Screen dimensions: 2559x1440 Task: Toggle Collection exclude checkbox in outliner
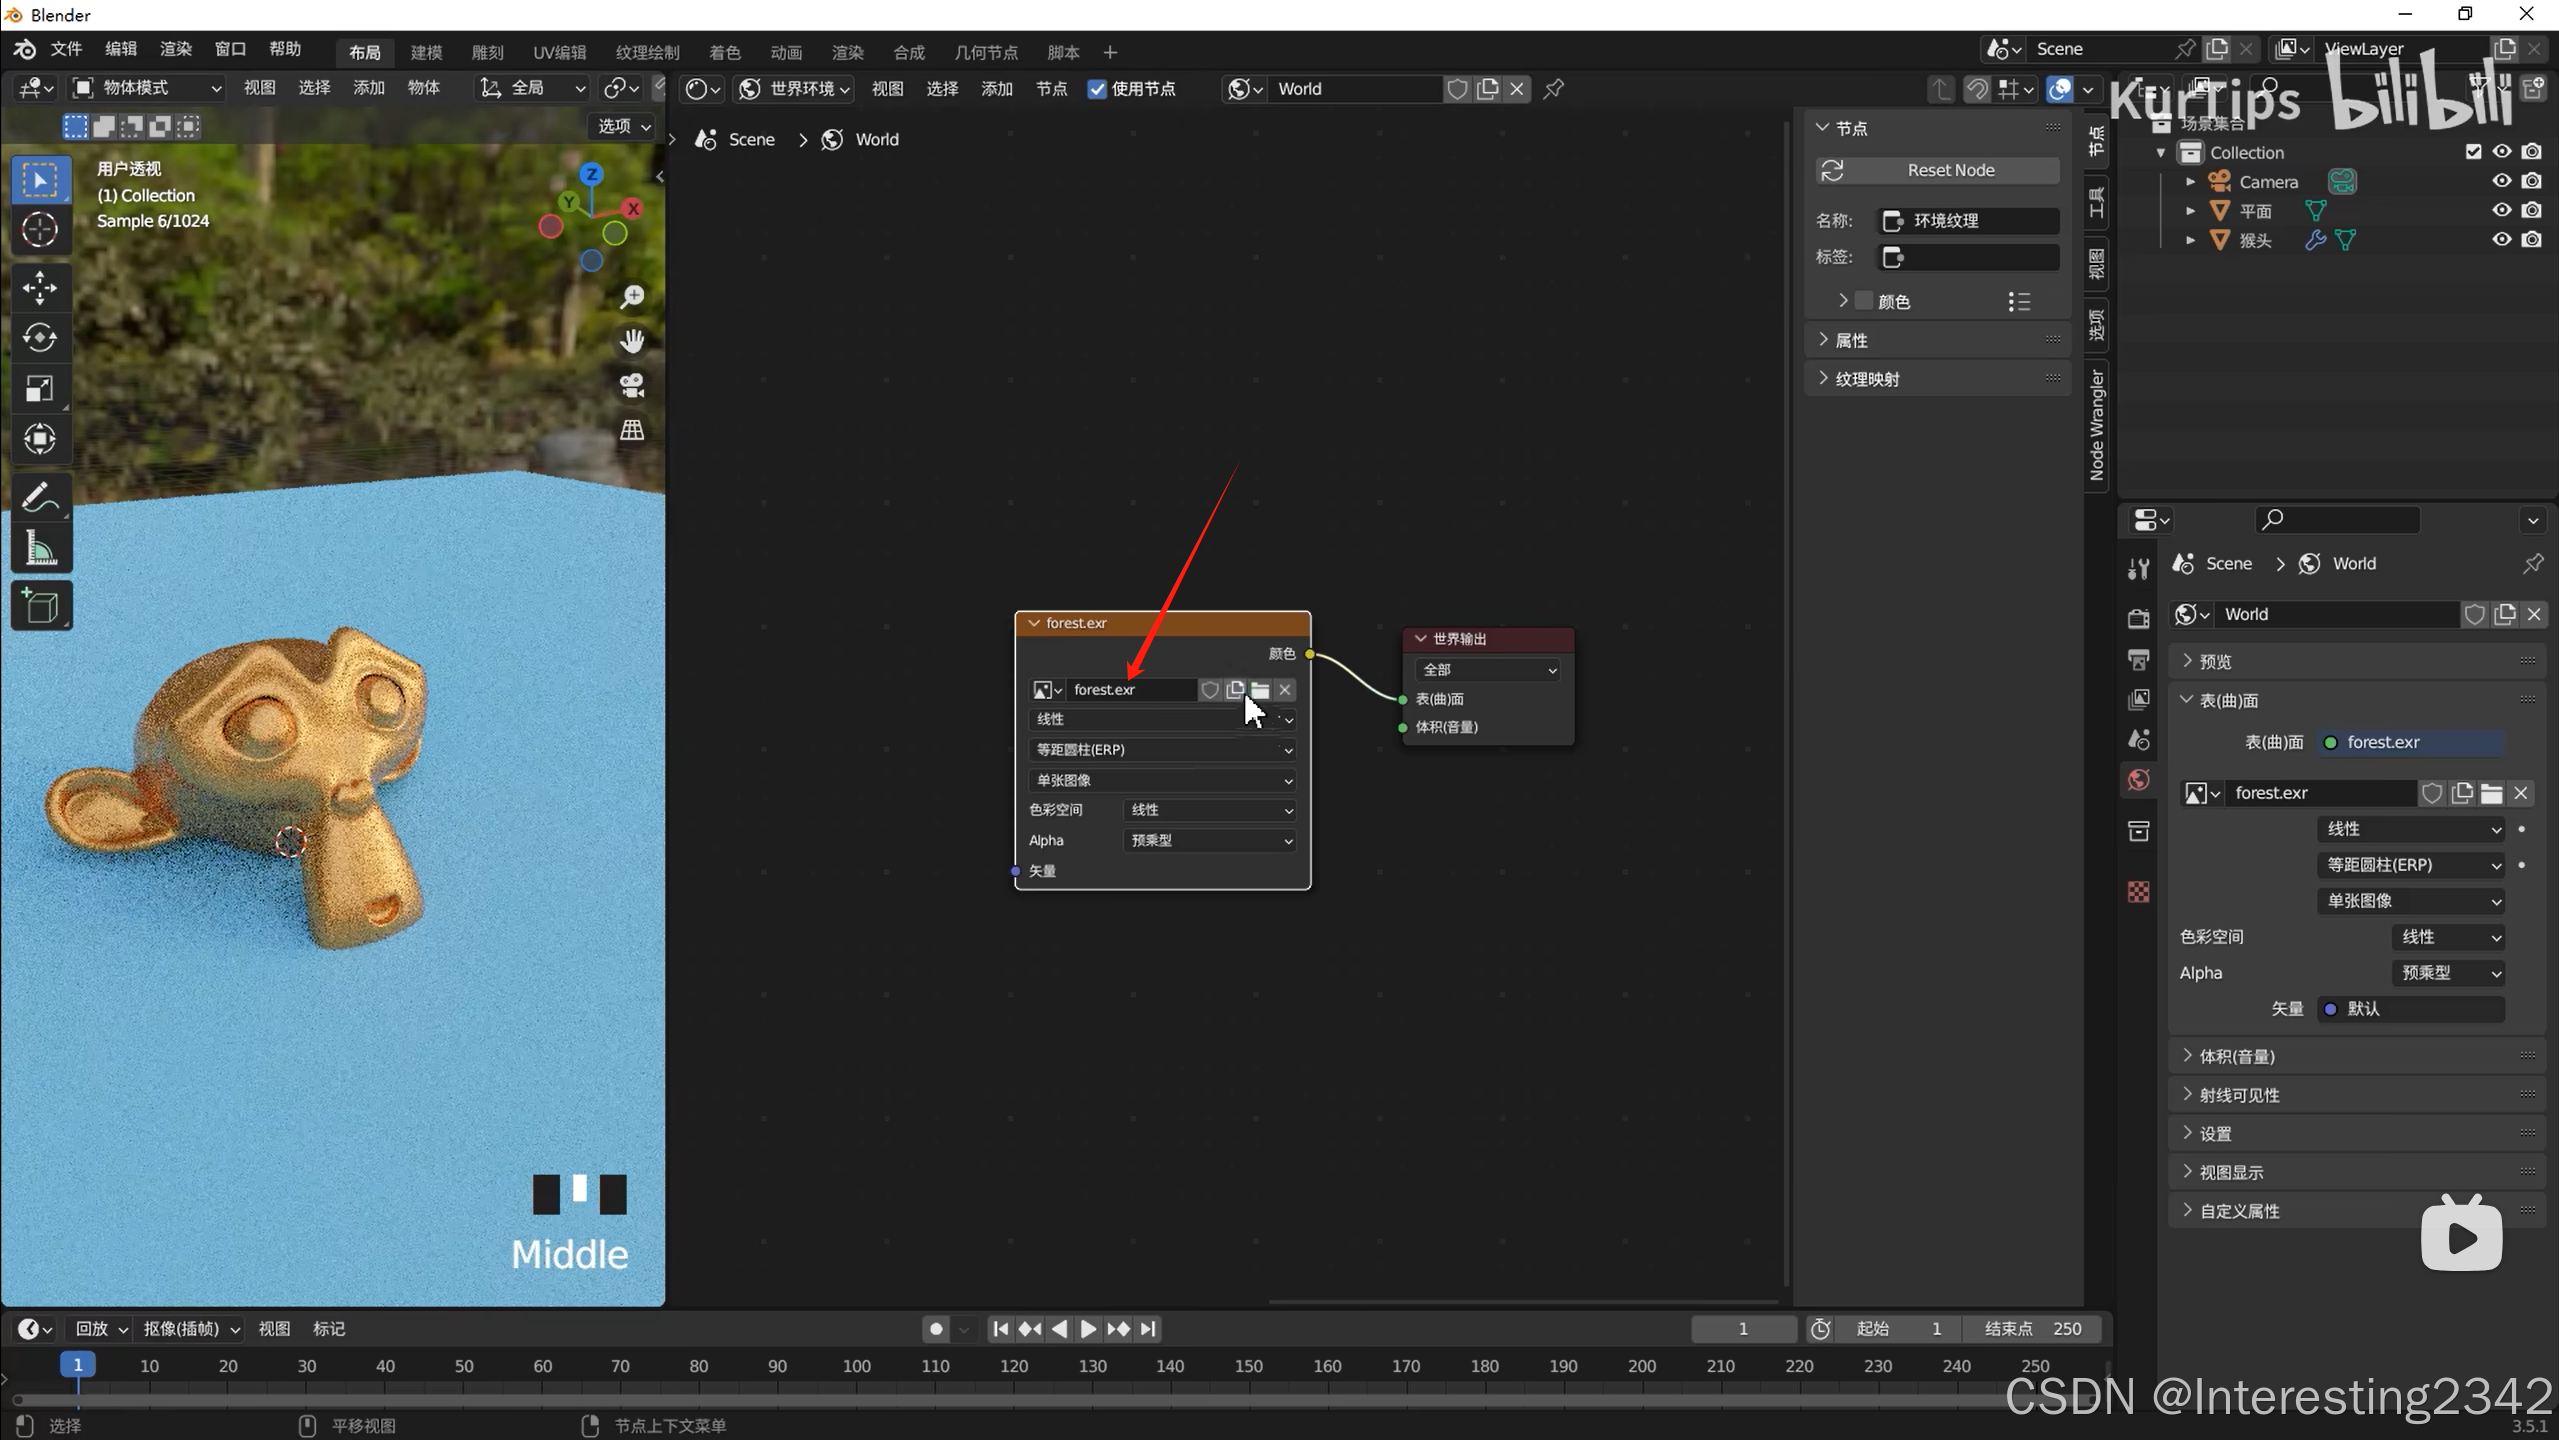click(2473, 152)
